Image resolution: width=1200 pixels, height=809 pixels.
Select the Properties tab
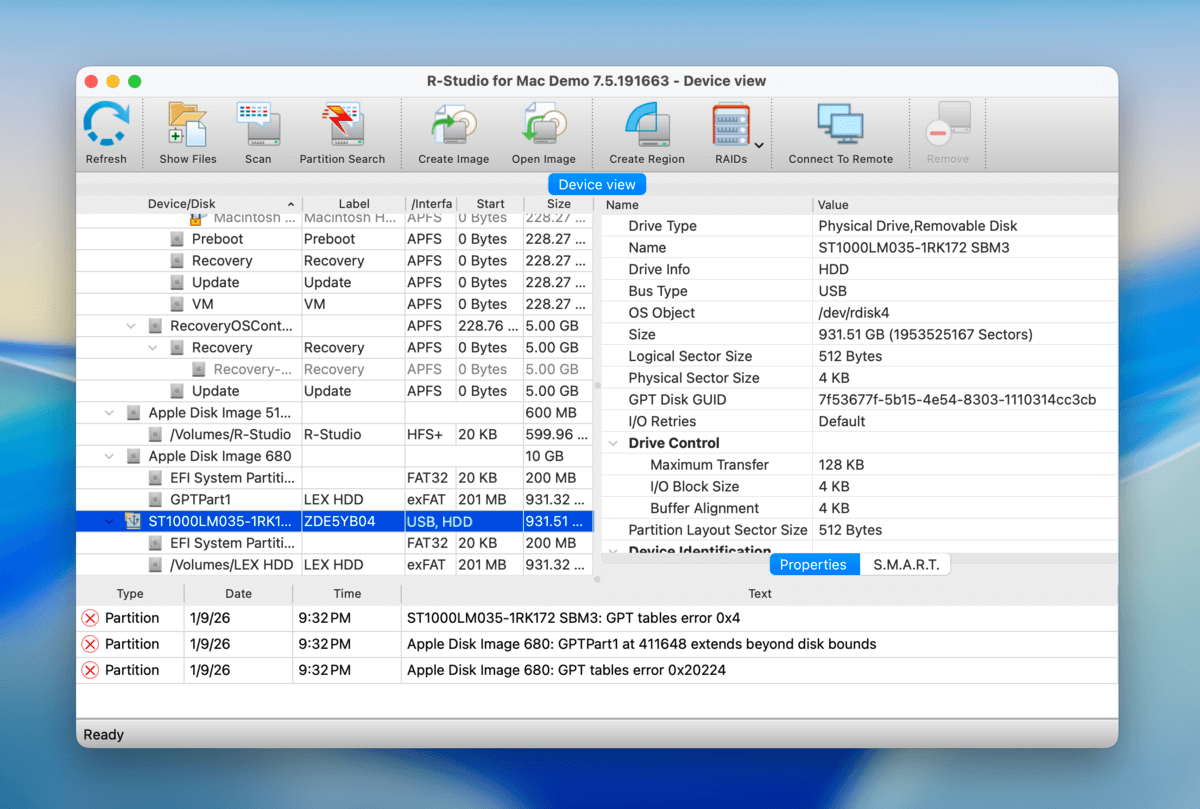(813, 565)
